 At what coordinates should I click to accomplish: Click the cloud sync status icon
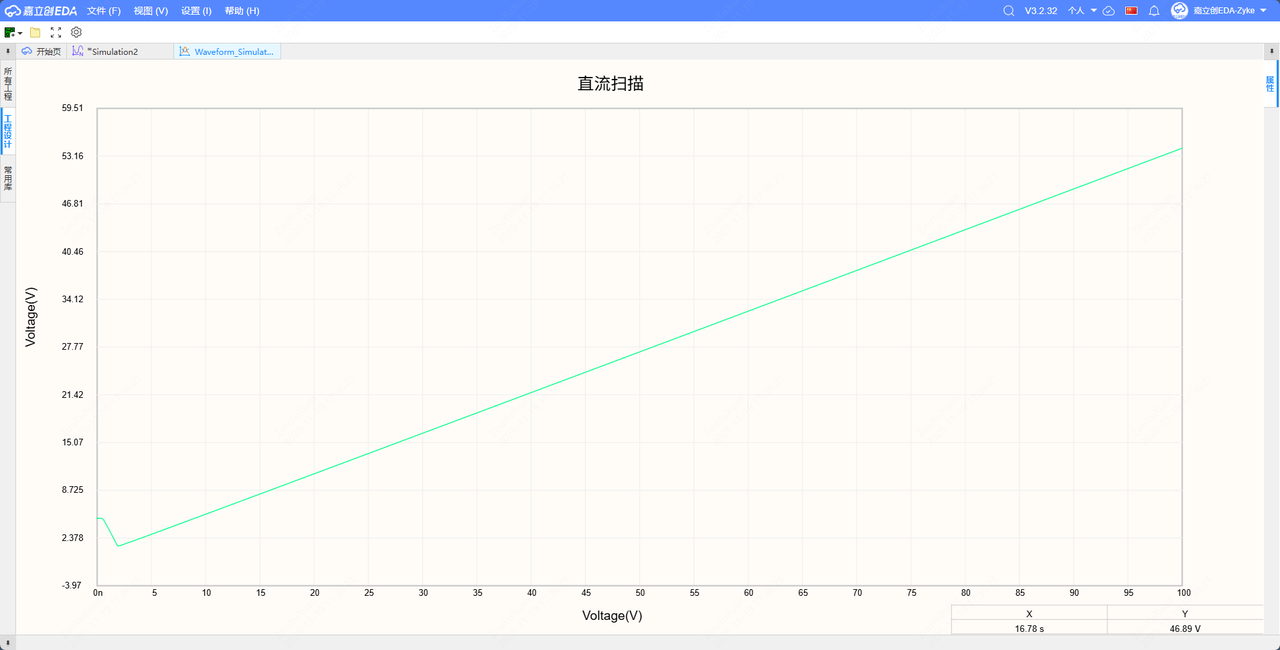point(1109,11)
